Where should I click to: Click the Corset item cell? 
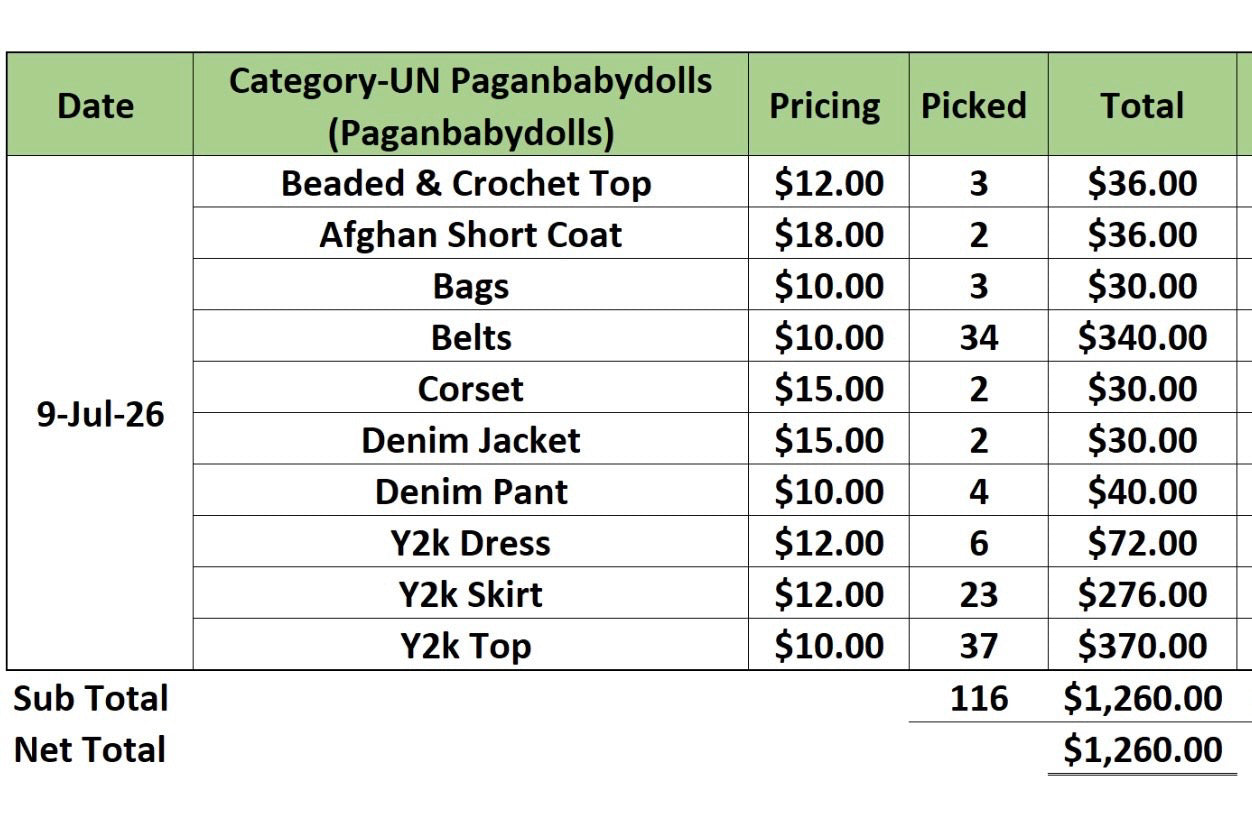pos(470,388)
